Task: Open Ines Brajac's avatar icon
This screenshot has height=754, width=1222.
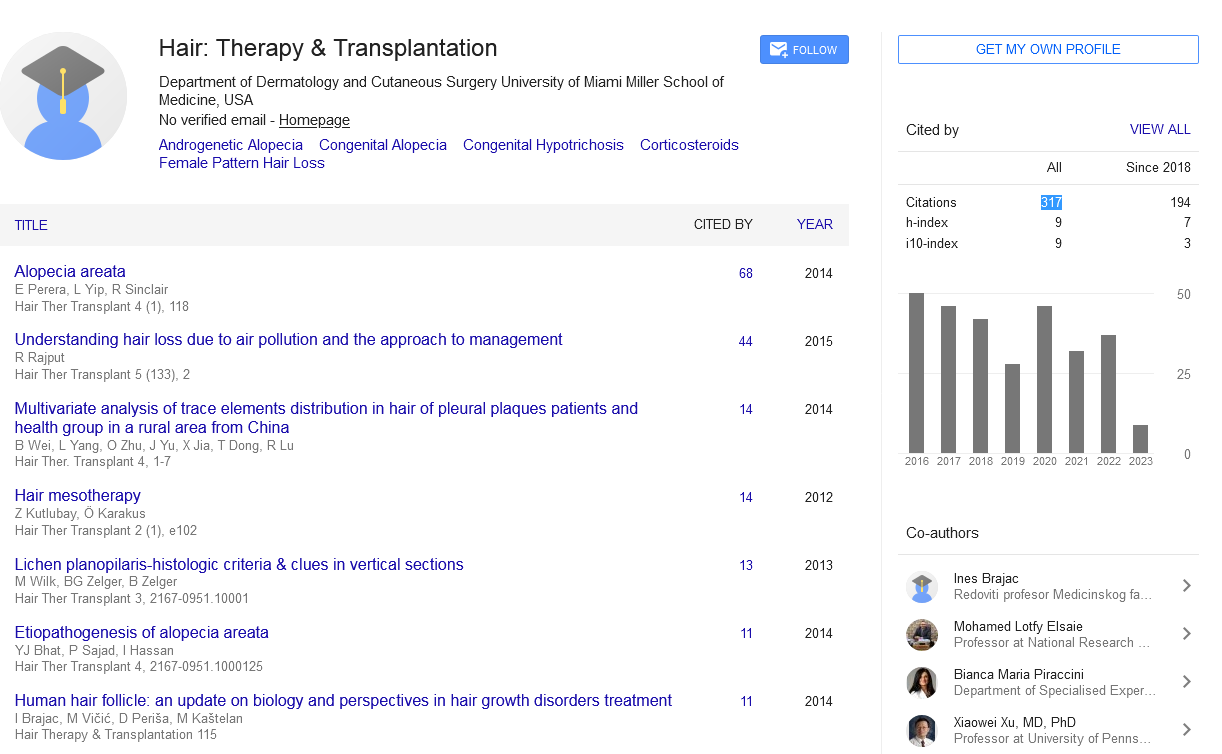Action: (x=921, y=587)
